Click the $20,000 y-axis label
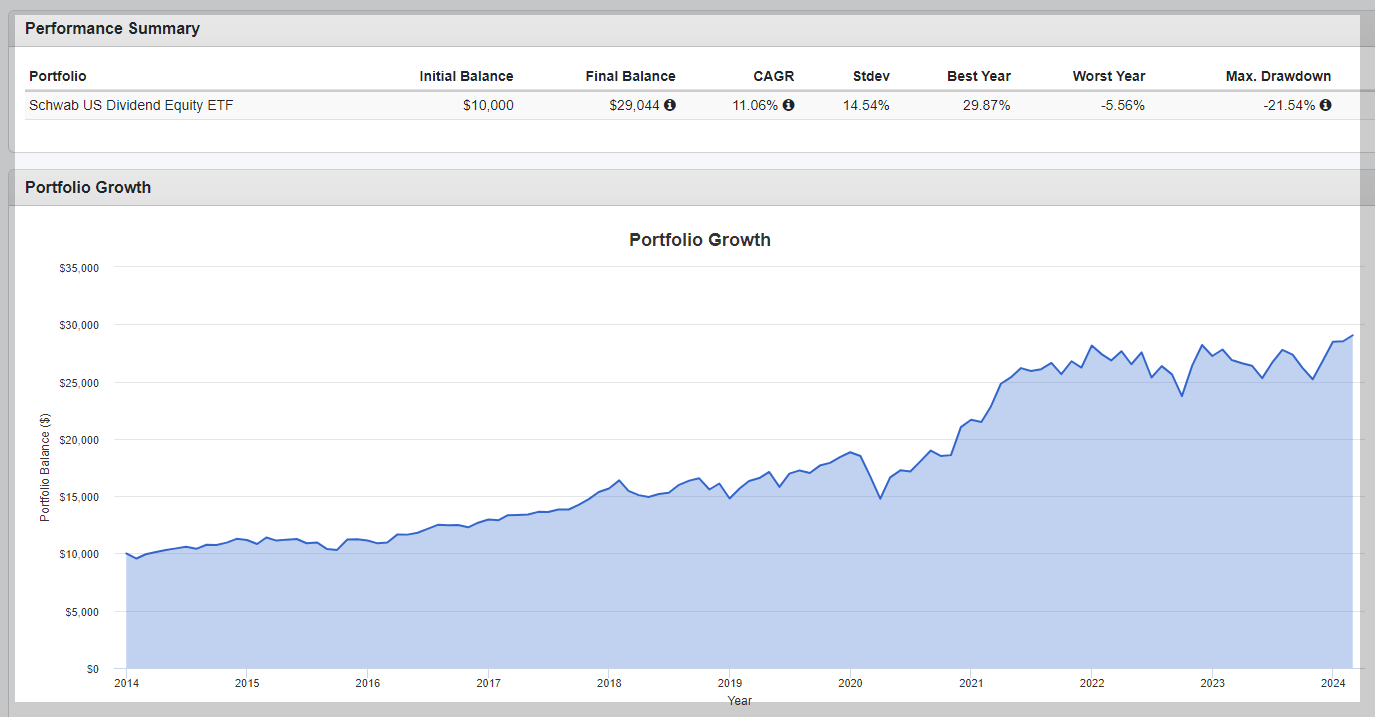The width and height of the screenshot is (1375, 717). click(78, 440)
